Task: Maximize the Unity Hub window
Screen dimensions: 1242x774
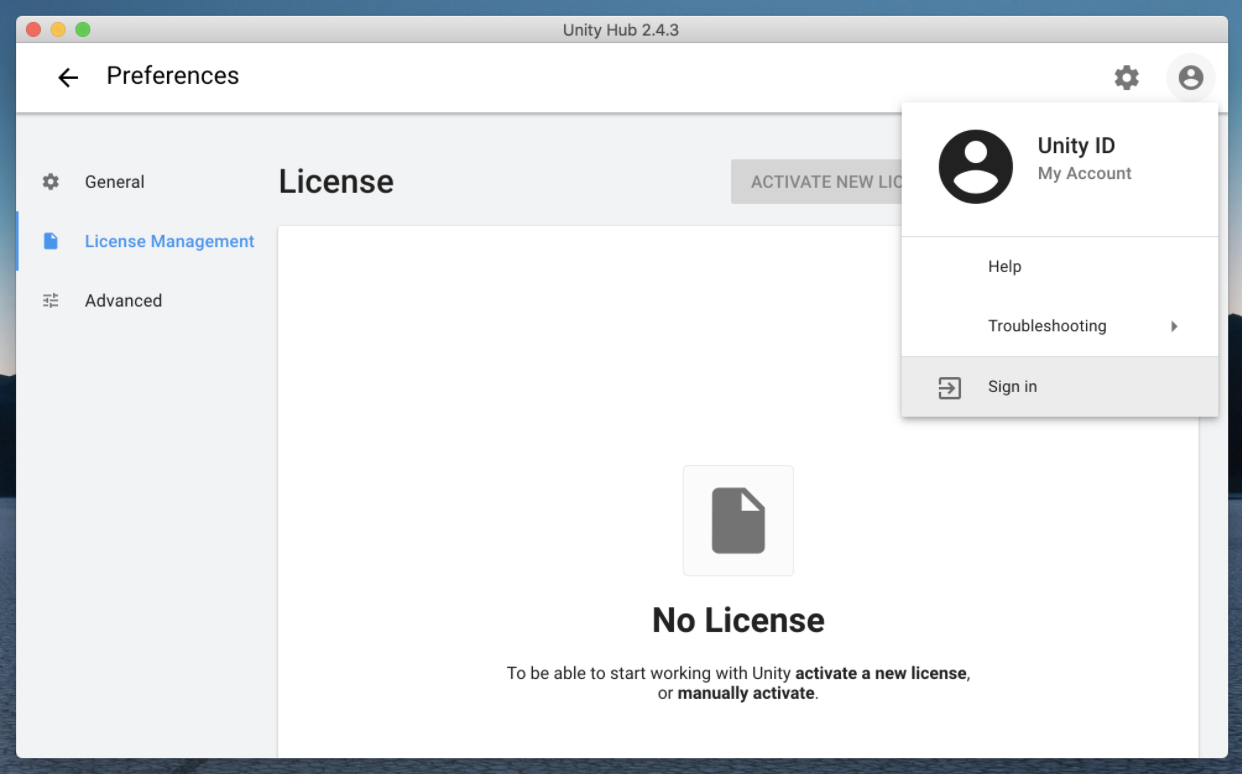Action: tap(83, 30)
